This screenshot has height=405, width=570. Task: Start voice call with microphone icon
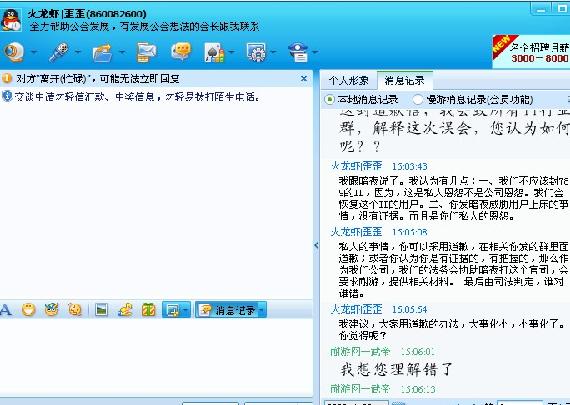59,52
